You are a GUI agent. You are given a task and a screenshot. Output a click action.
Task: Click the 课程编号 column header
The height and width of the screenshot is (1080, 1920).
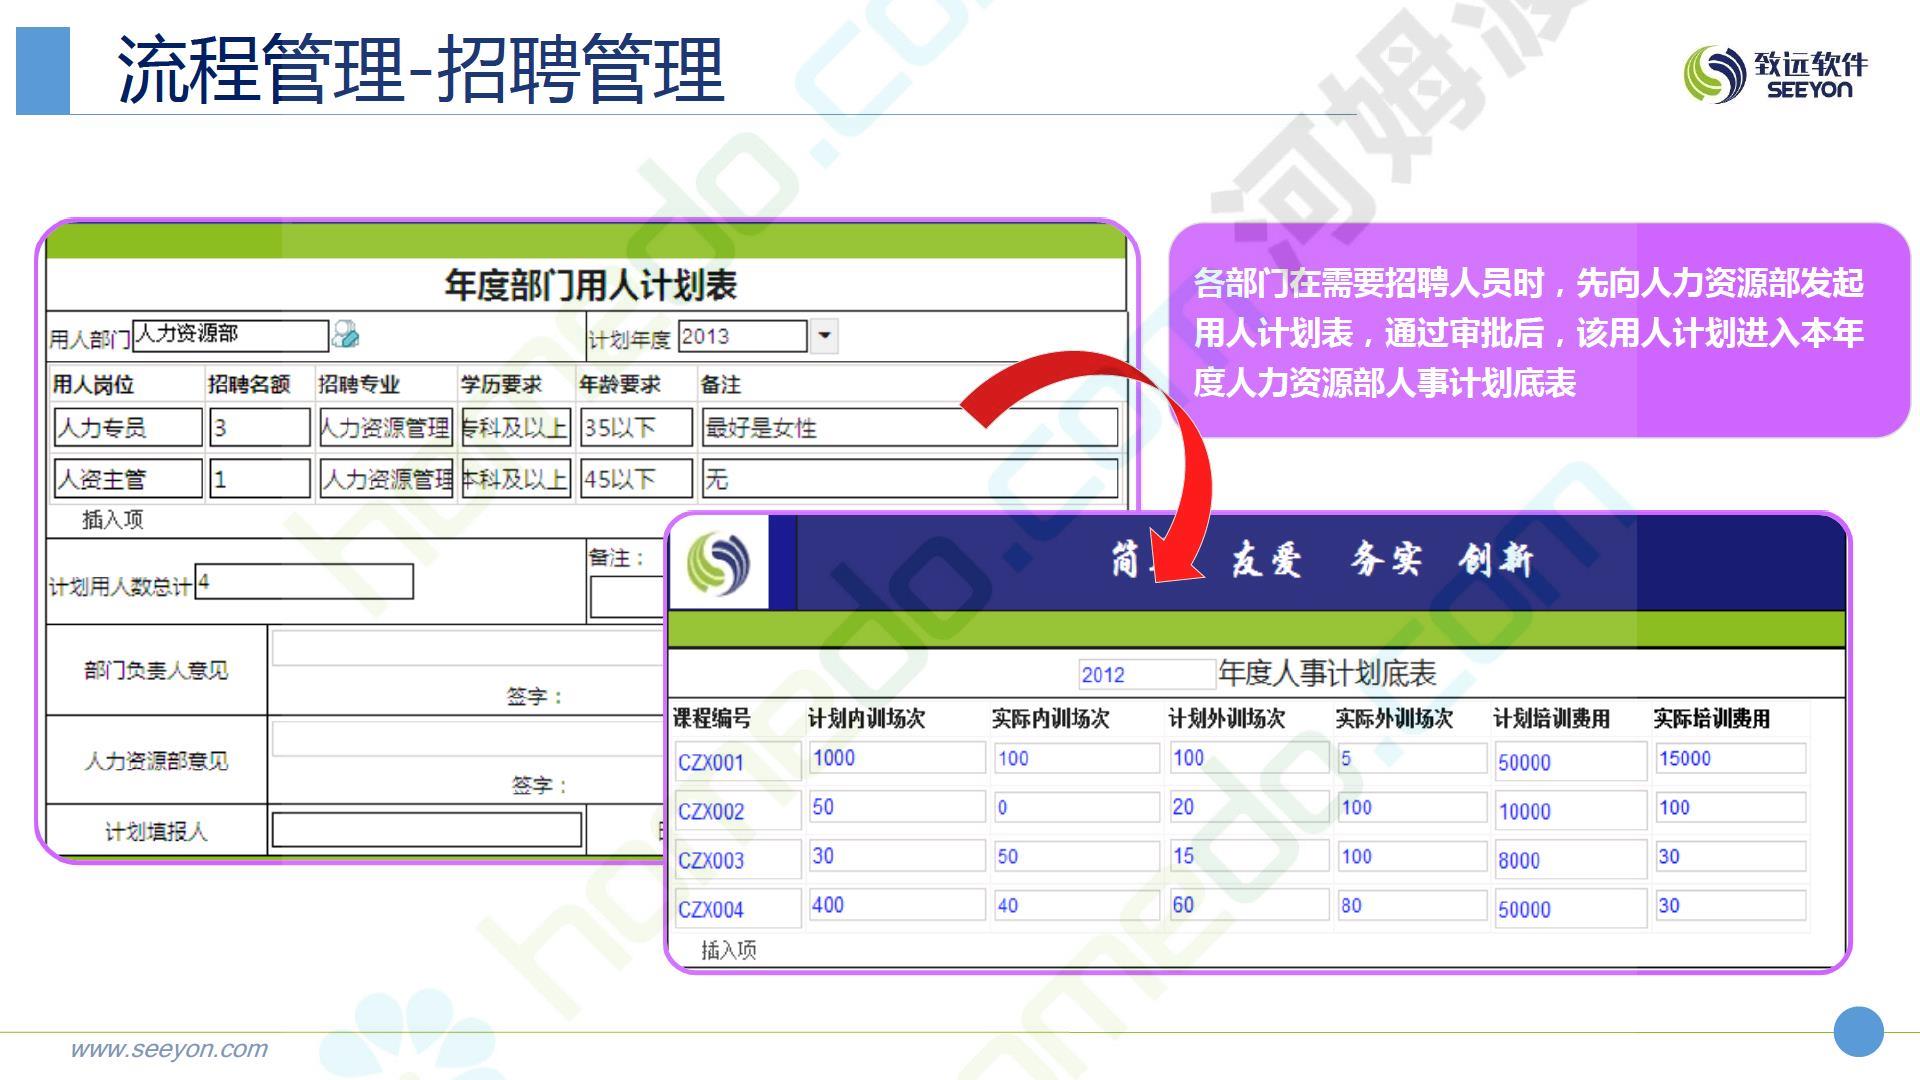coord(711,719)
